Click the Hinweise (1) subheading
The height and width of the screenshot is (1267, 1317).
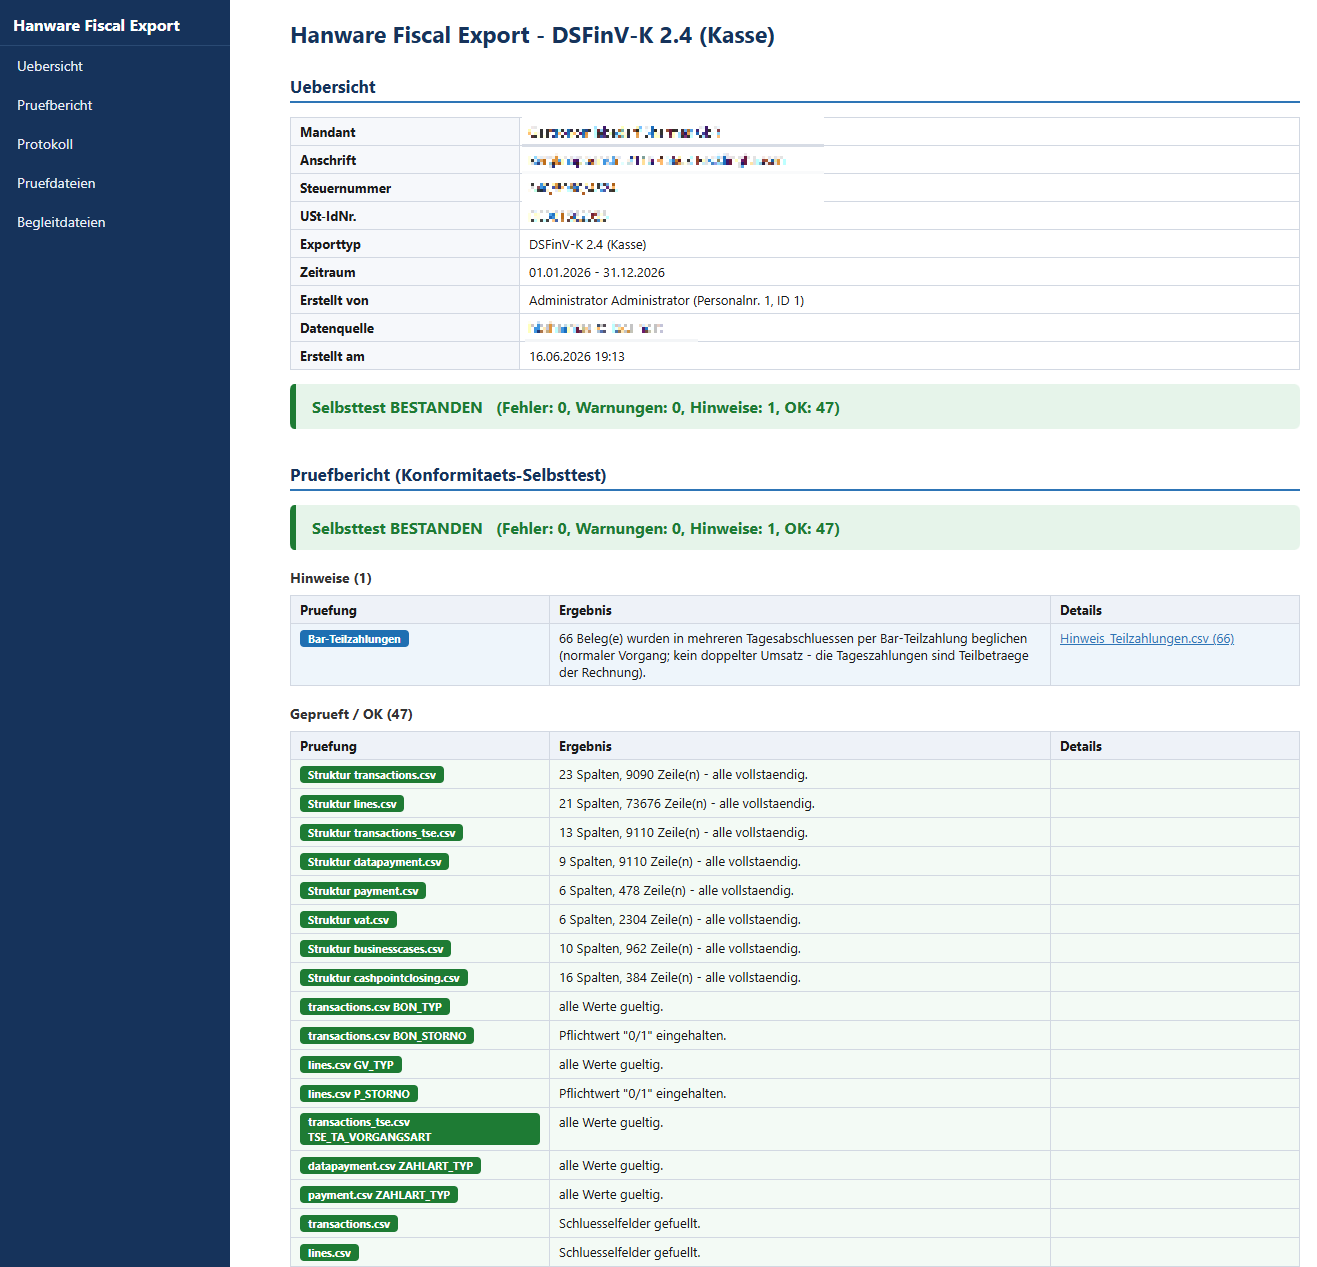331,579
